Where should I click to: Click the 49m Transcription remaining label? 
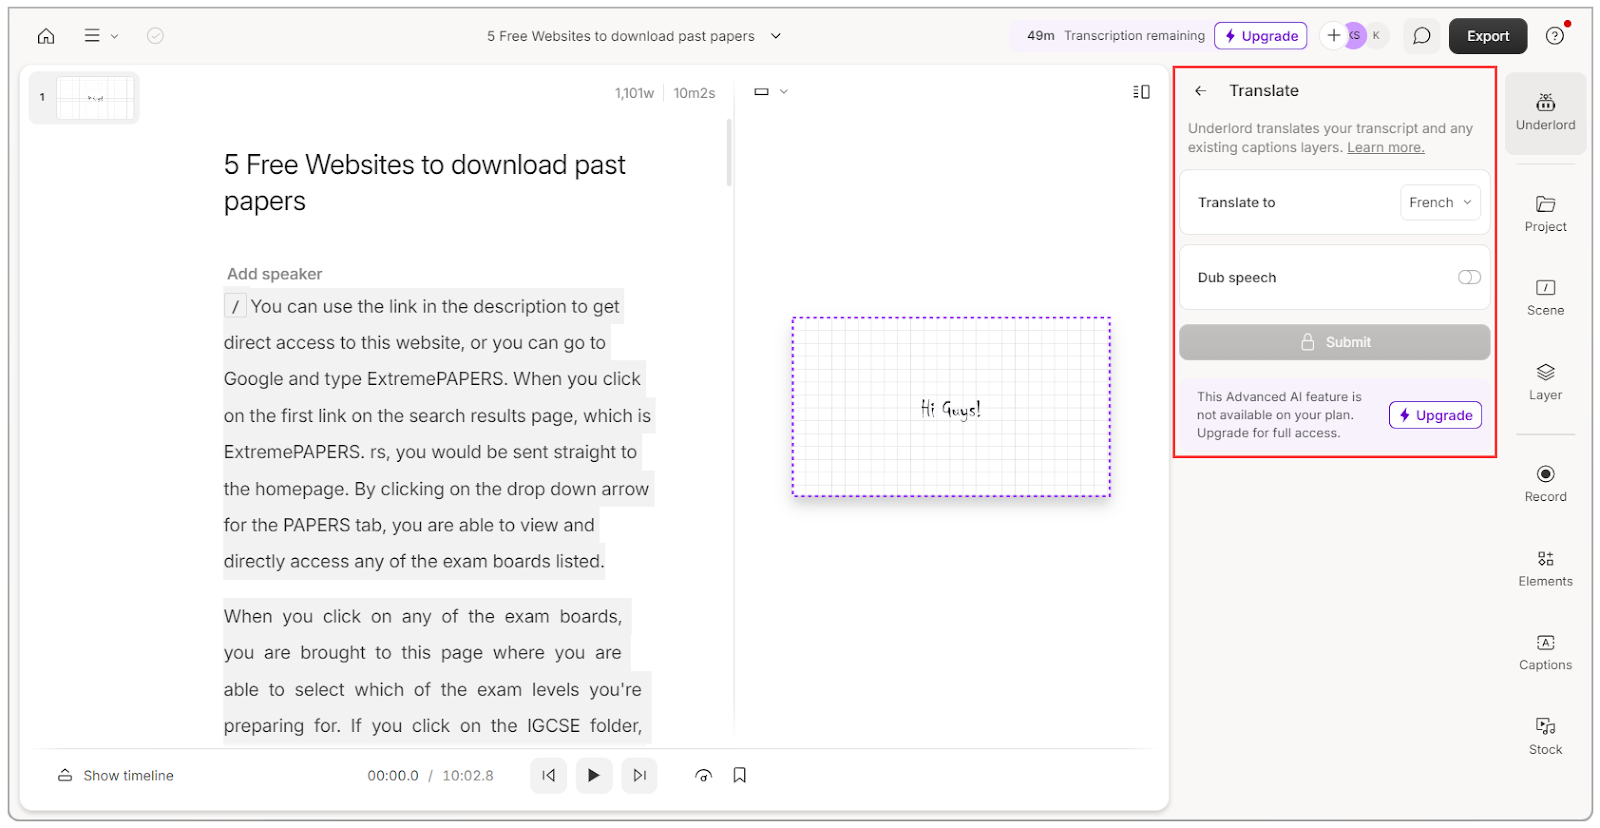1115,36
